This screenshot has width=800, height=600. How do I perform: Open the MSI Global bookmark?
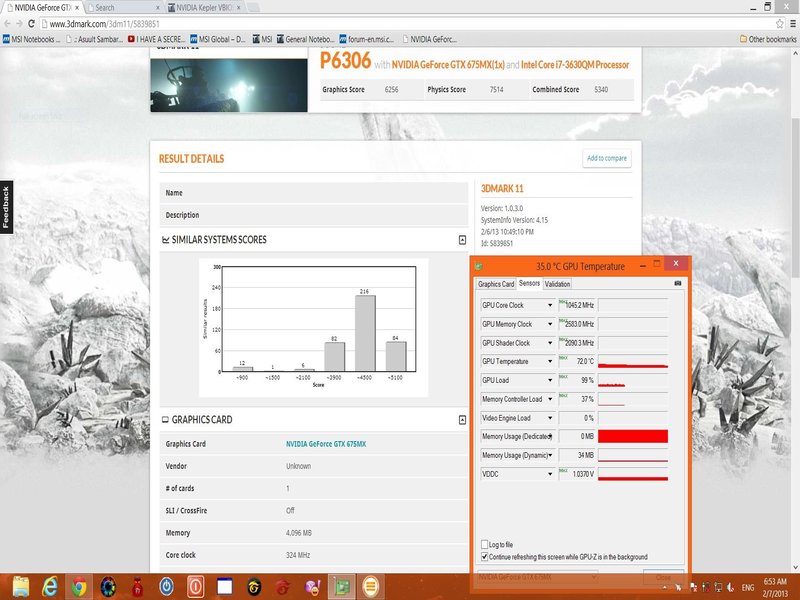coord(218,39)
